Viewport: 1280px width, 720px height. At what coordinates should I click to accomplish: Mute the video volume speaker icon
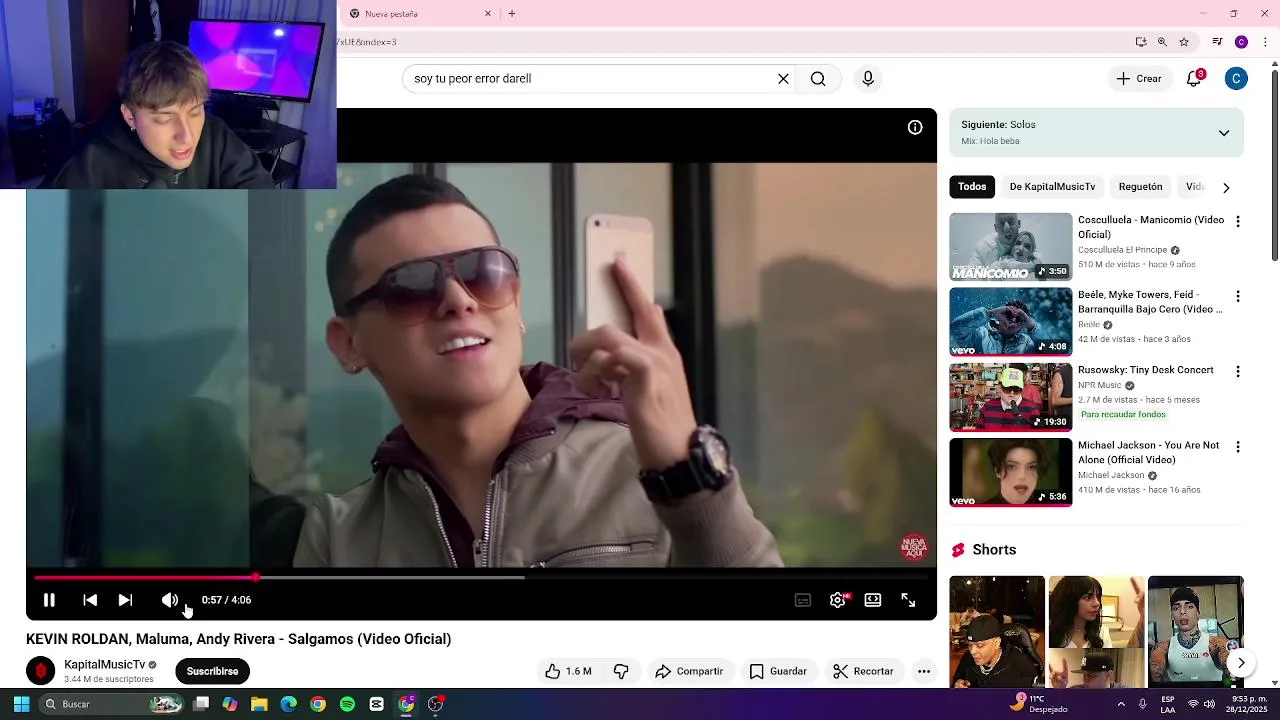[169, 600]
